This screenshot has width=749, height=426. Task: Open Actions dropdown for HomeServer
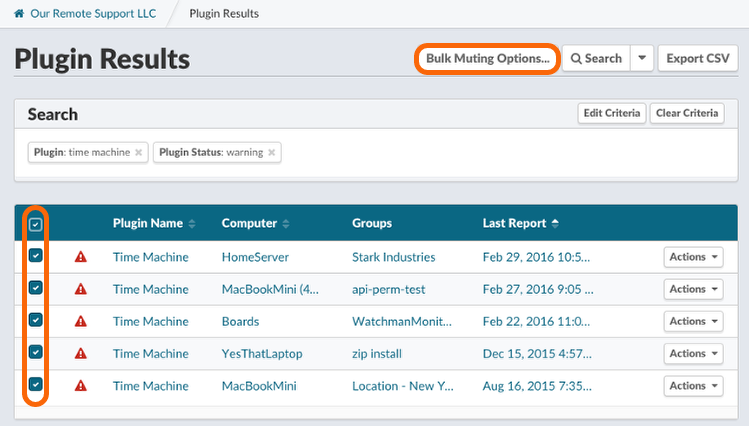point(693,257)
